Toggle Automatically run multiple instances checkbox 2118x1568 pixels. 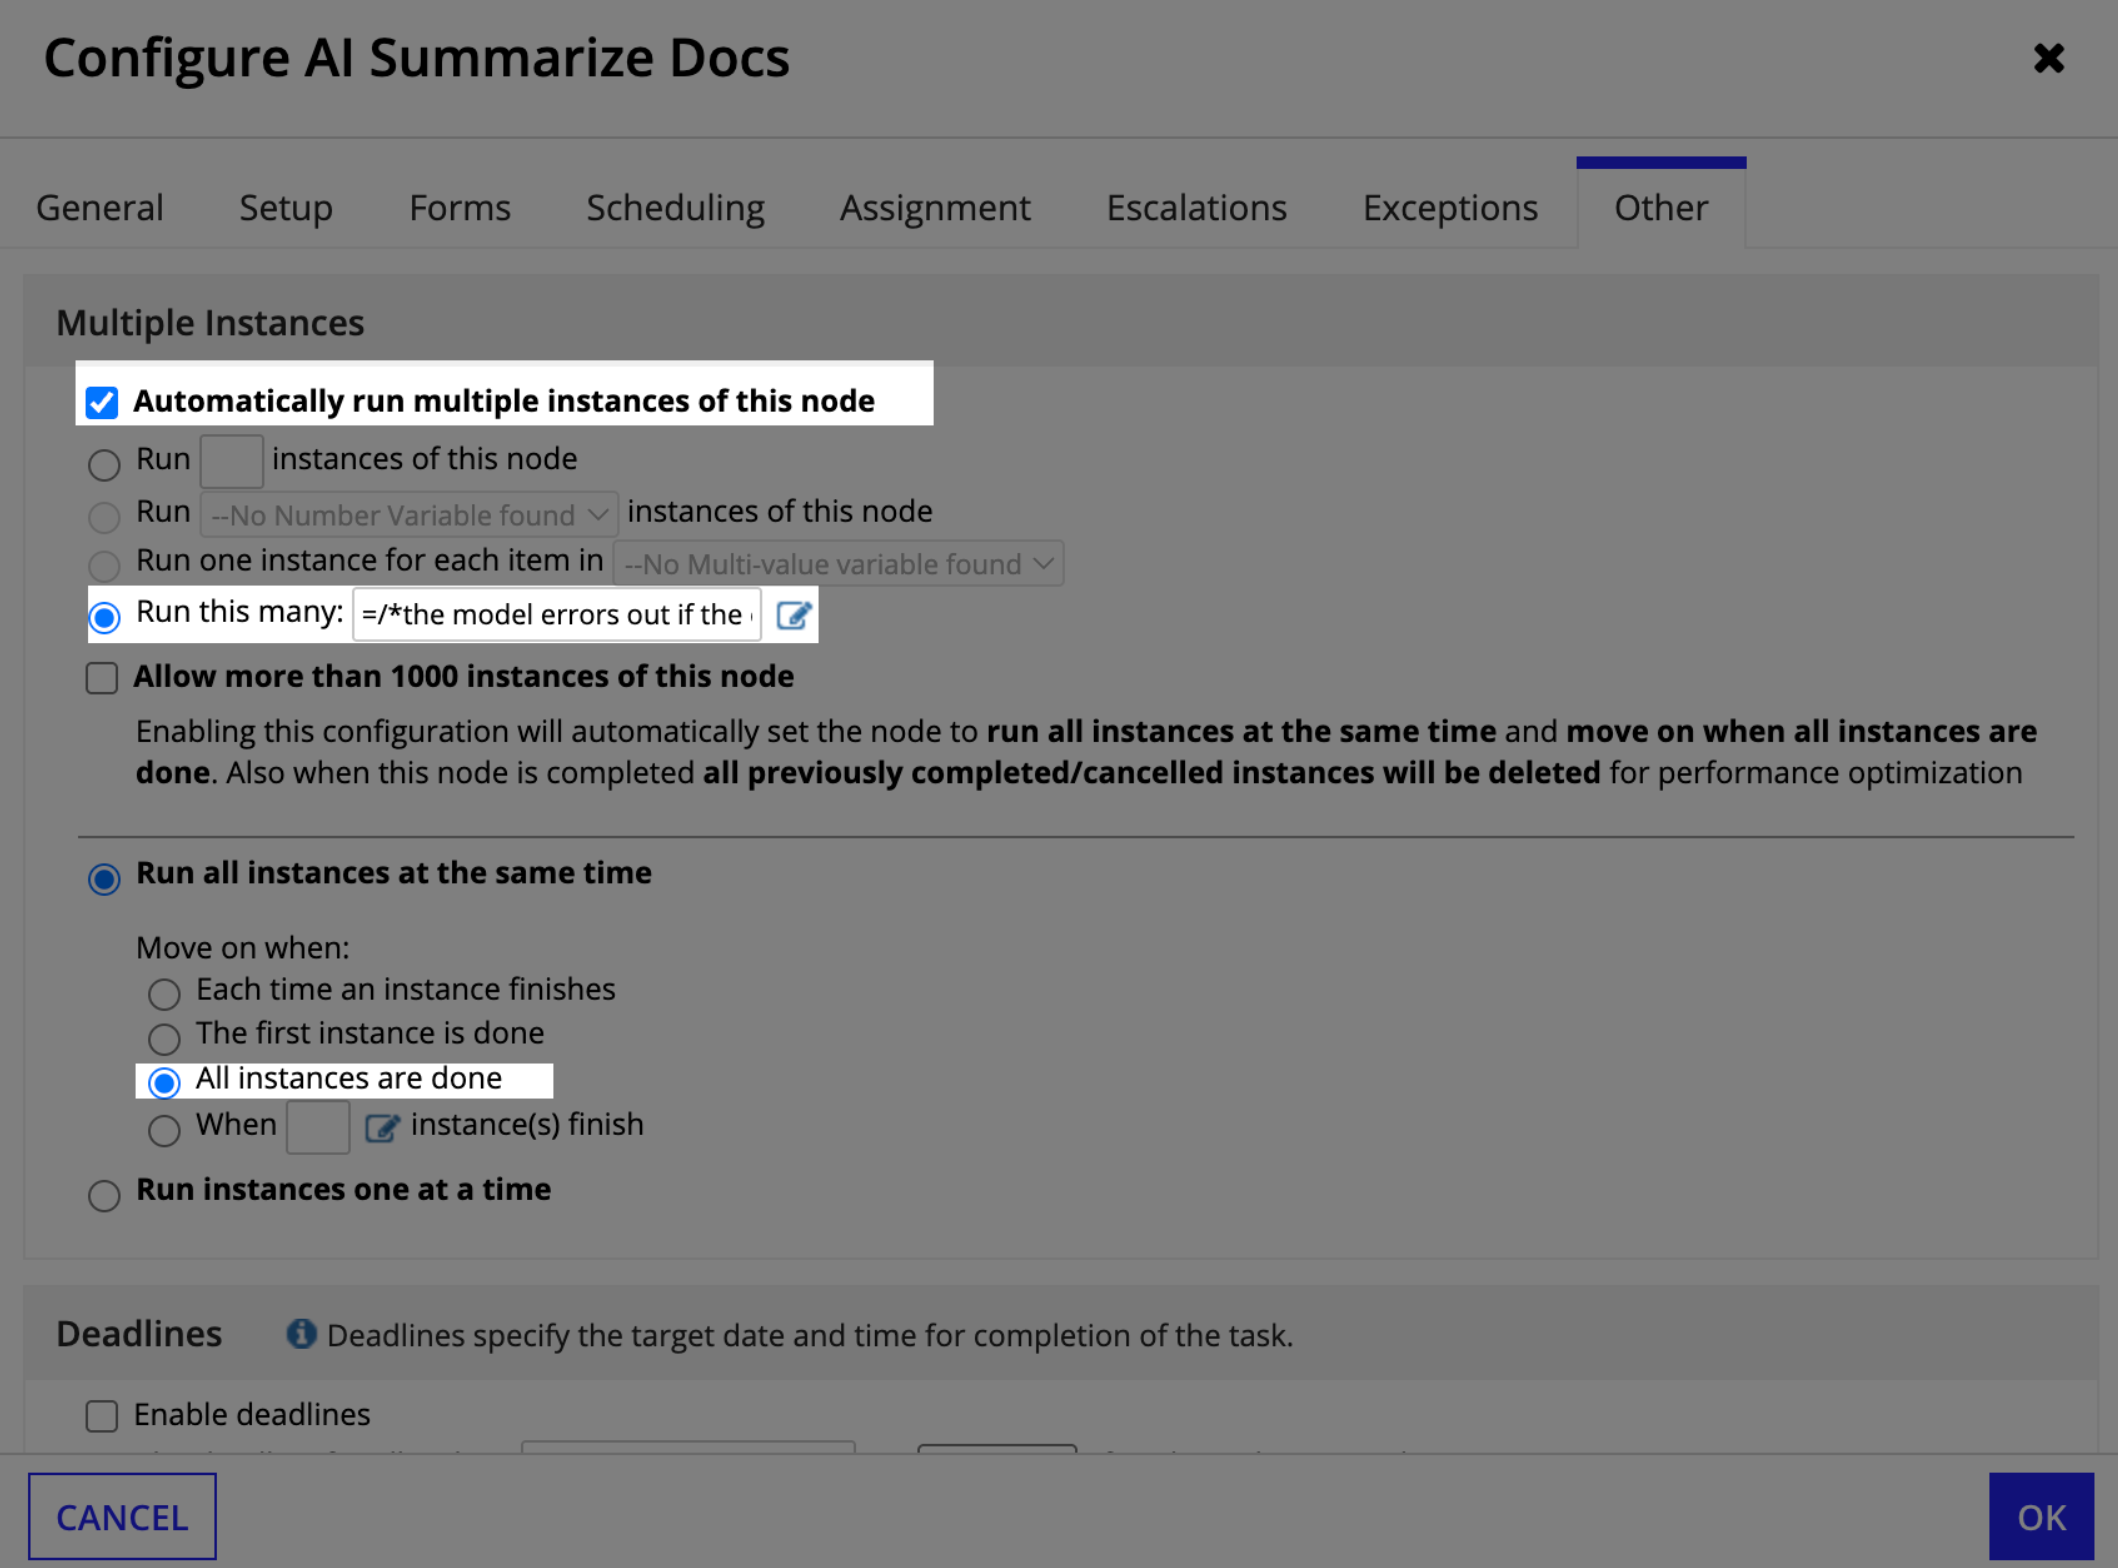[102, 402]
